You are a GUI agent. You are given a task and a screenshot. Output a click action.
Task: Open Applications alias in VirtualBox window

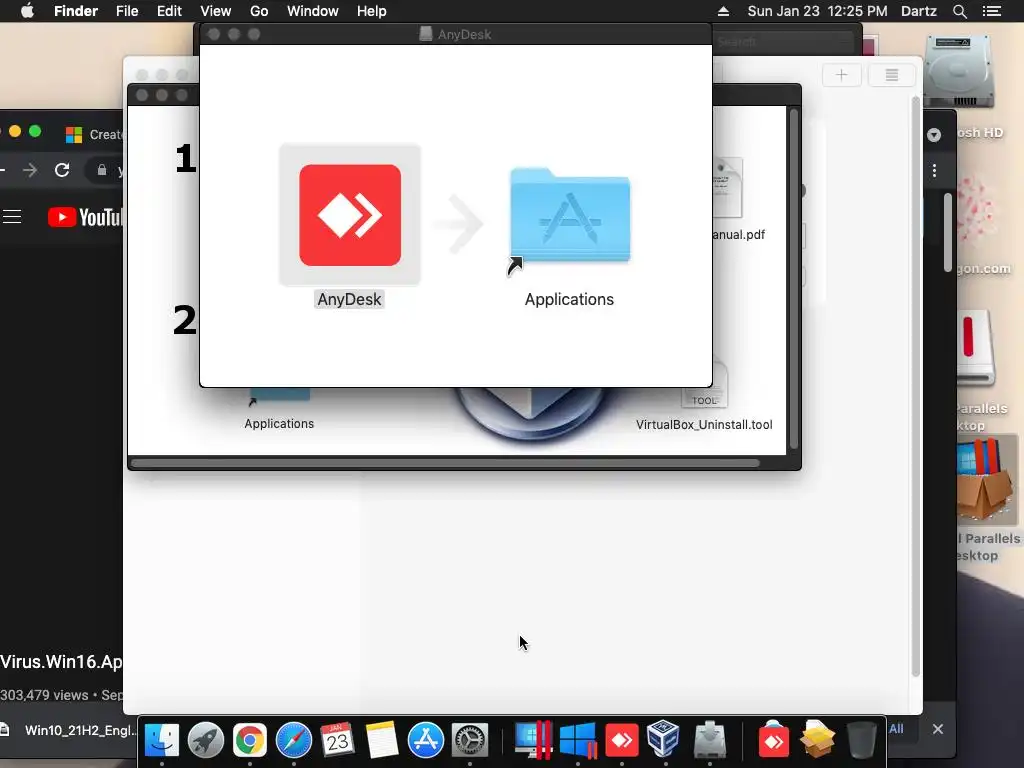tap(280, 394)
